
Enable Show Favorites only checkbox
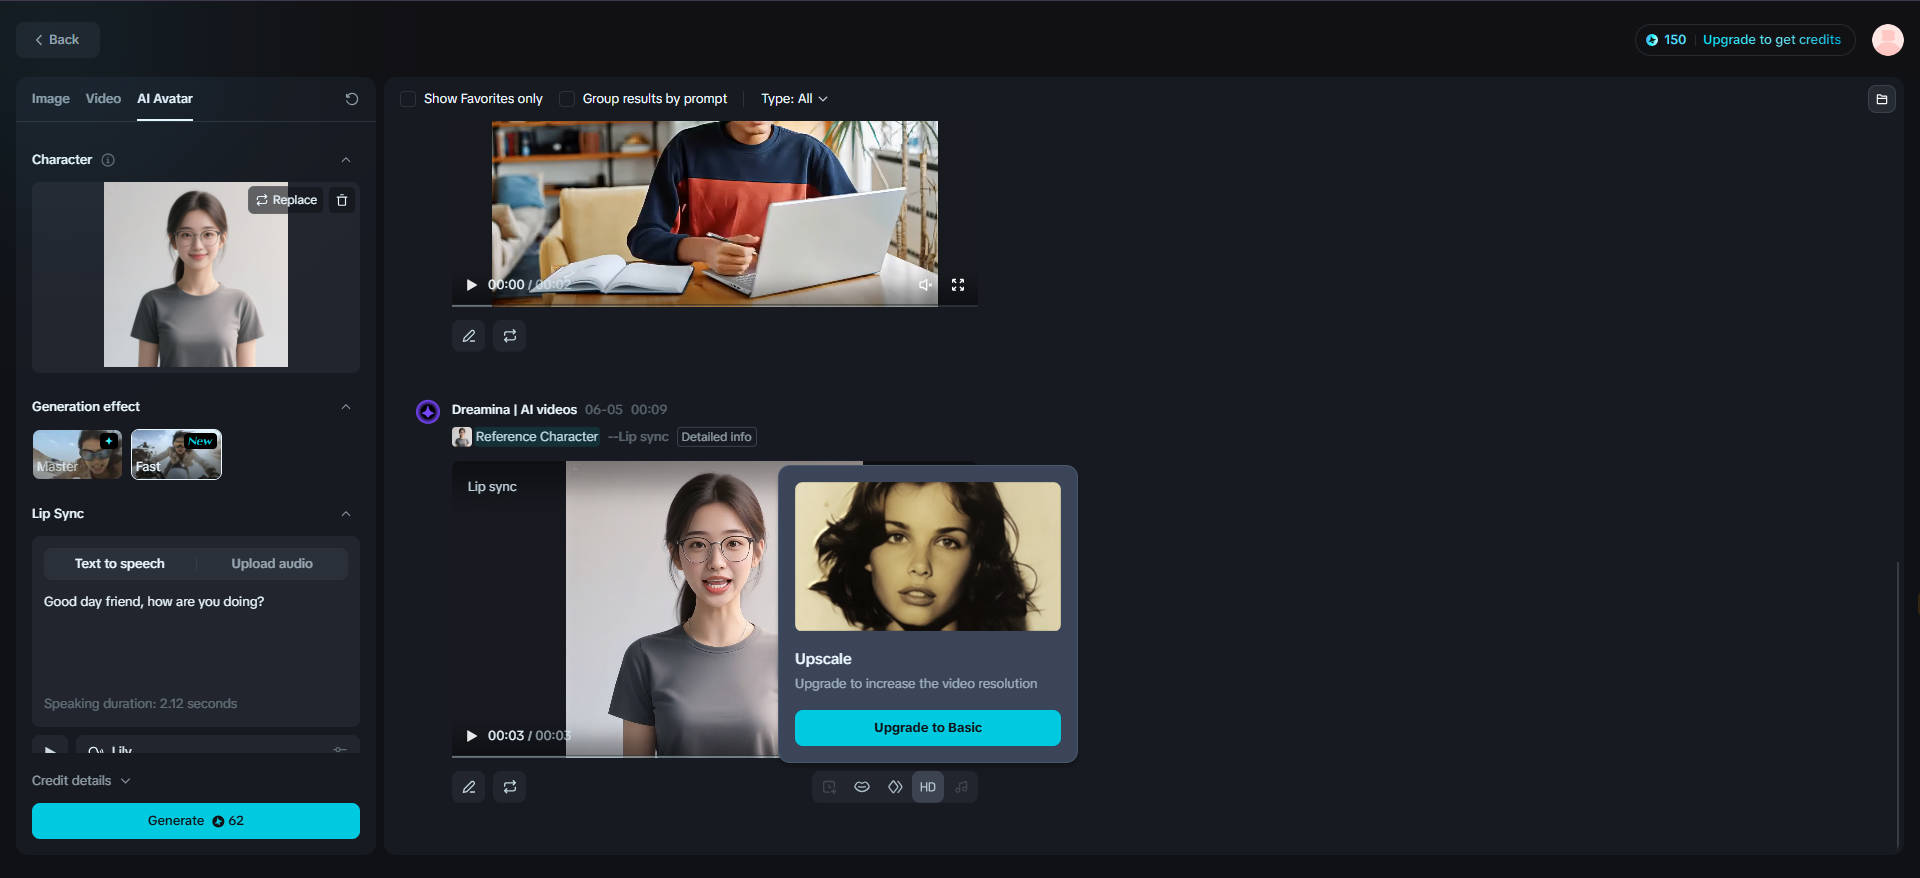408,99
